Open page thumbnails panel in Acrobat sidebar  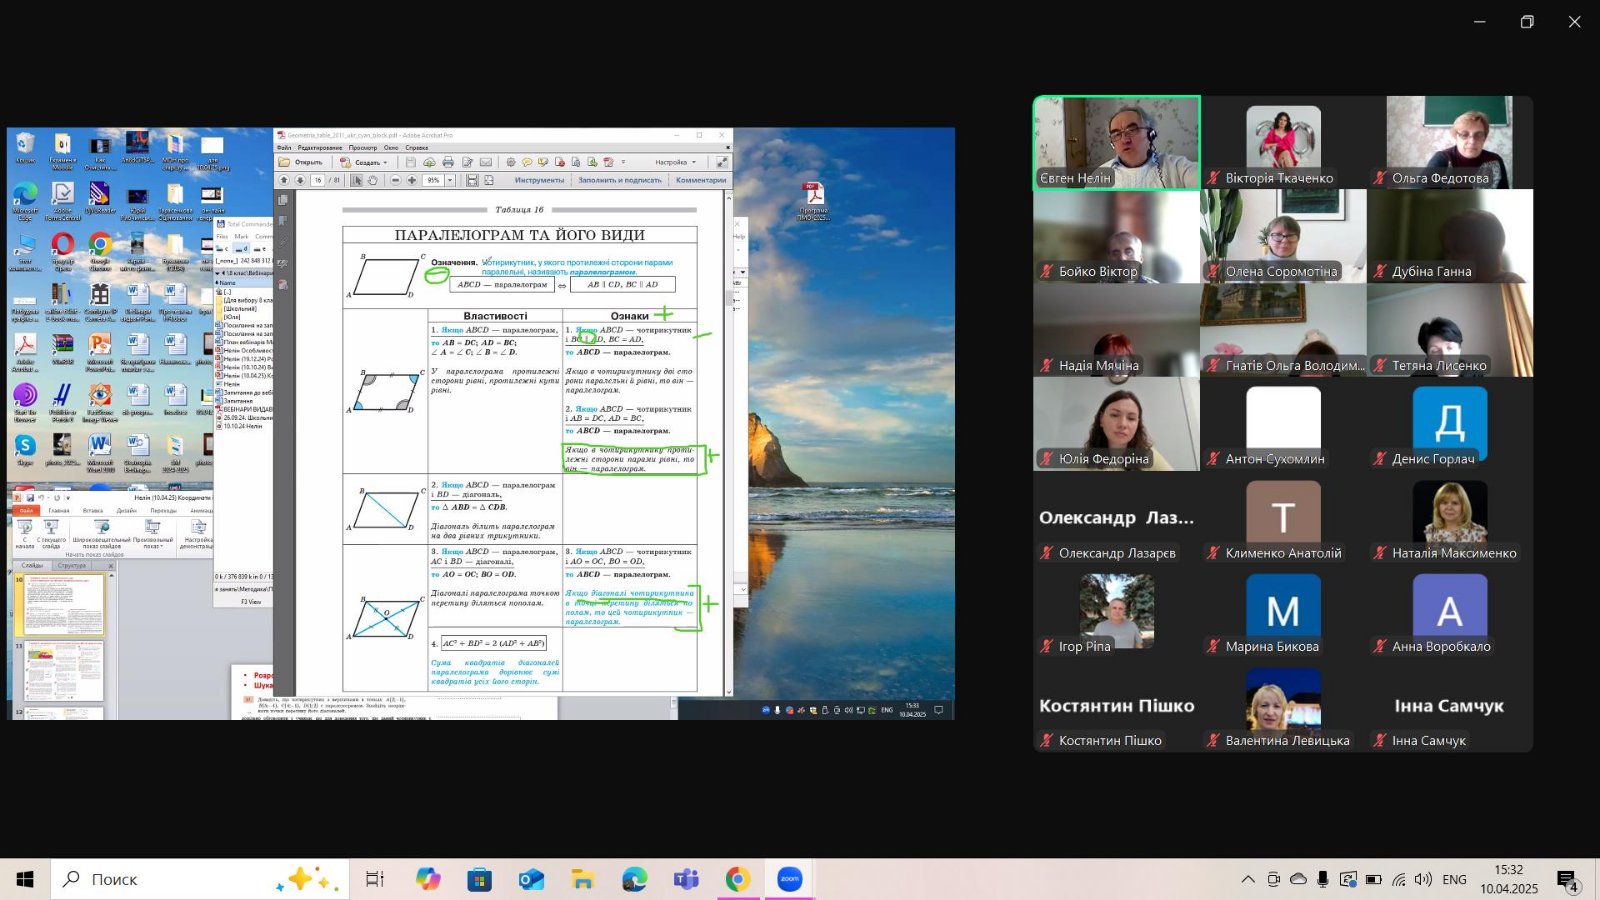coord(283,199)
